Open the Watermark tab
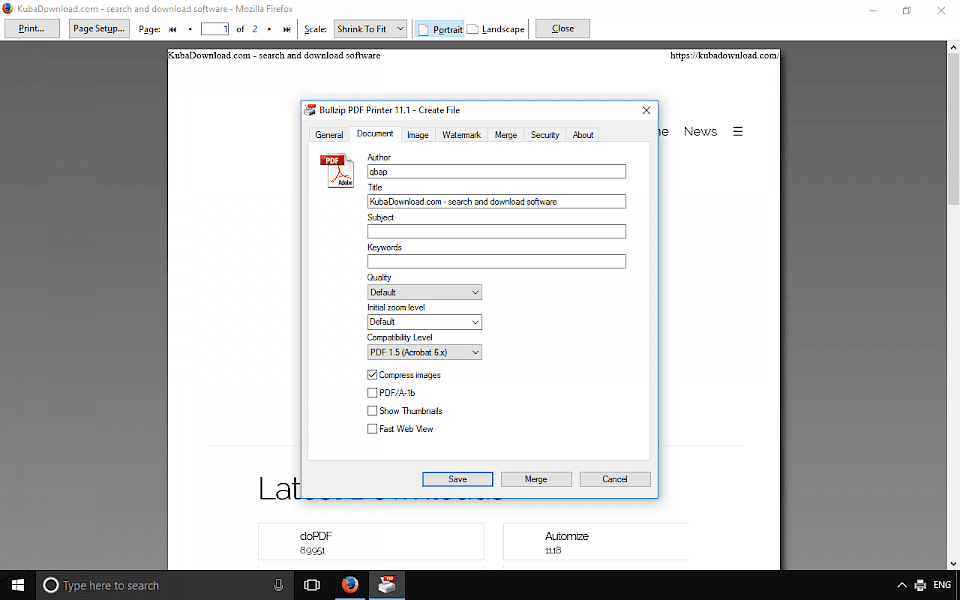Image resolution: width=960 pixels, height=600 pixels. (461, 135)
